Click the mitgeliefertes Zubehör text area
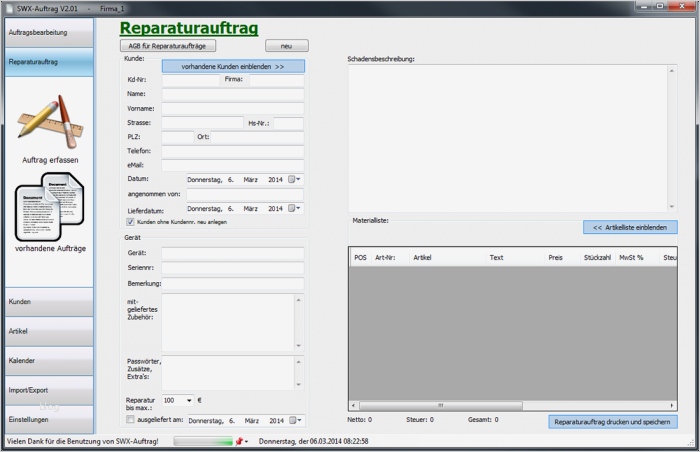This screenshot has height=452, width=700. click(228, 322)
